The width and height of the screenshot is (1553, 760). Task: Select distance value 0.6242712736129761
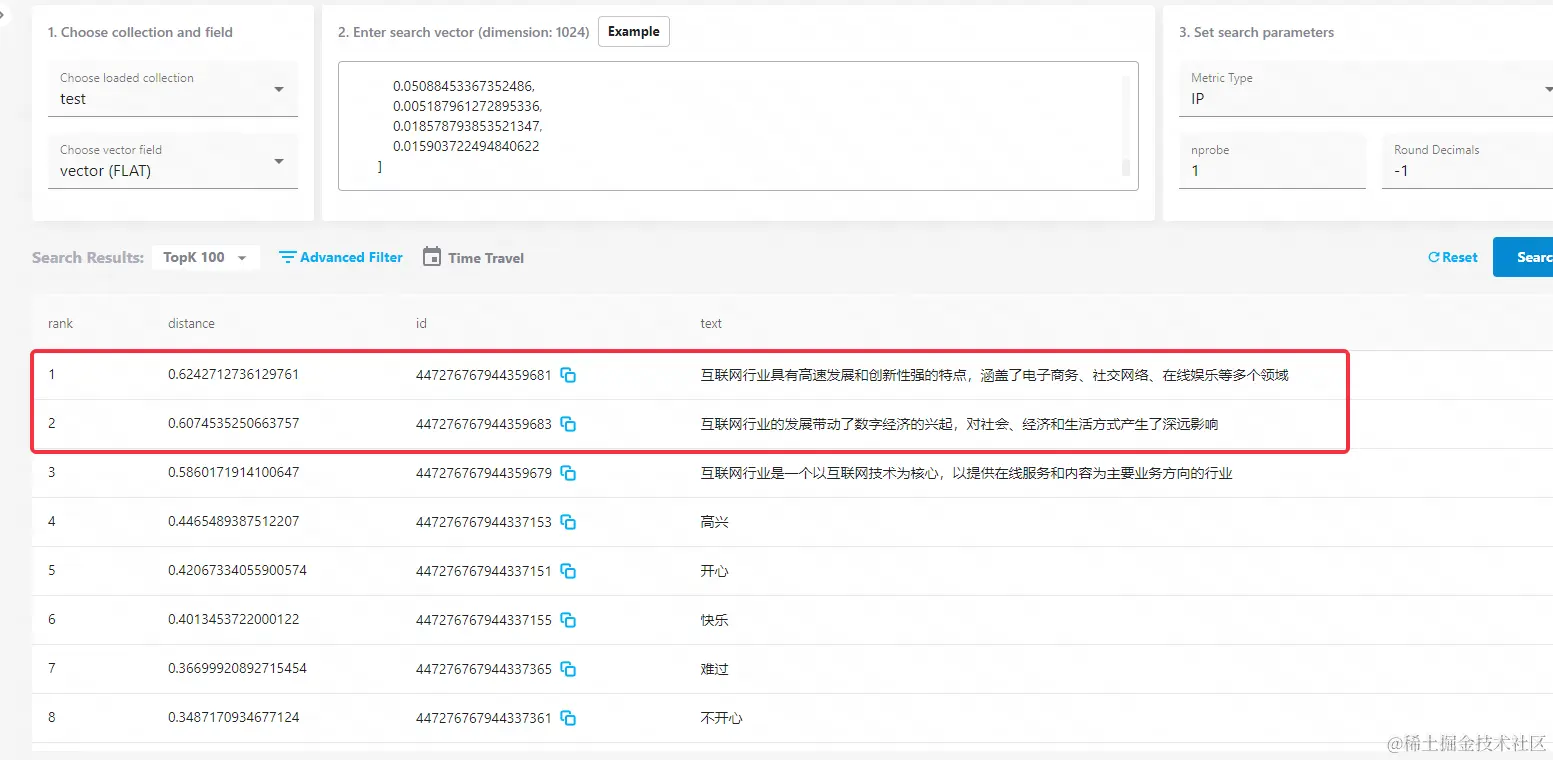[x=233, y=374]
